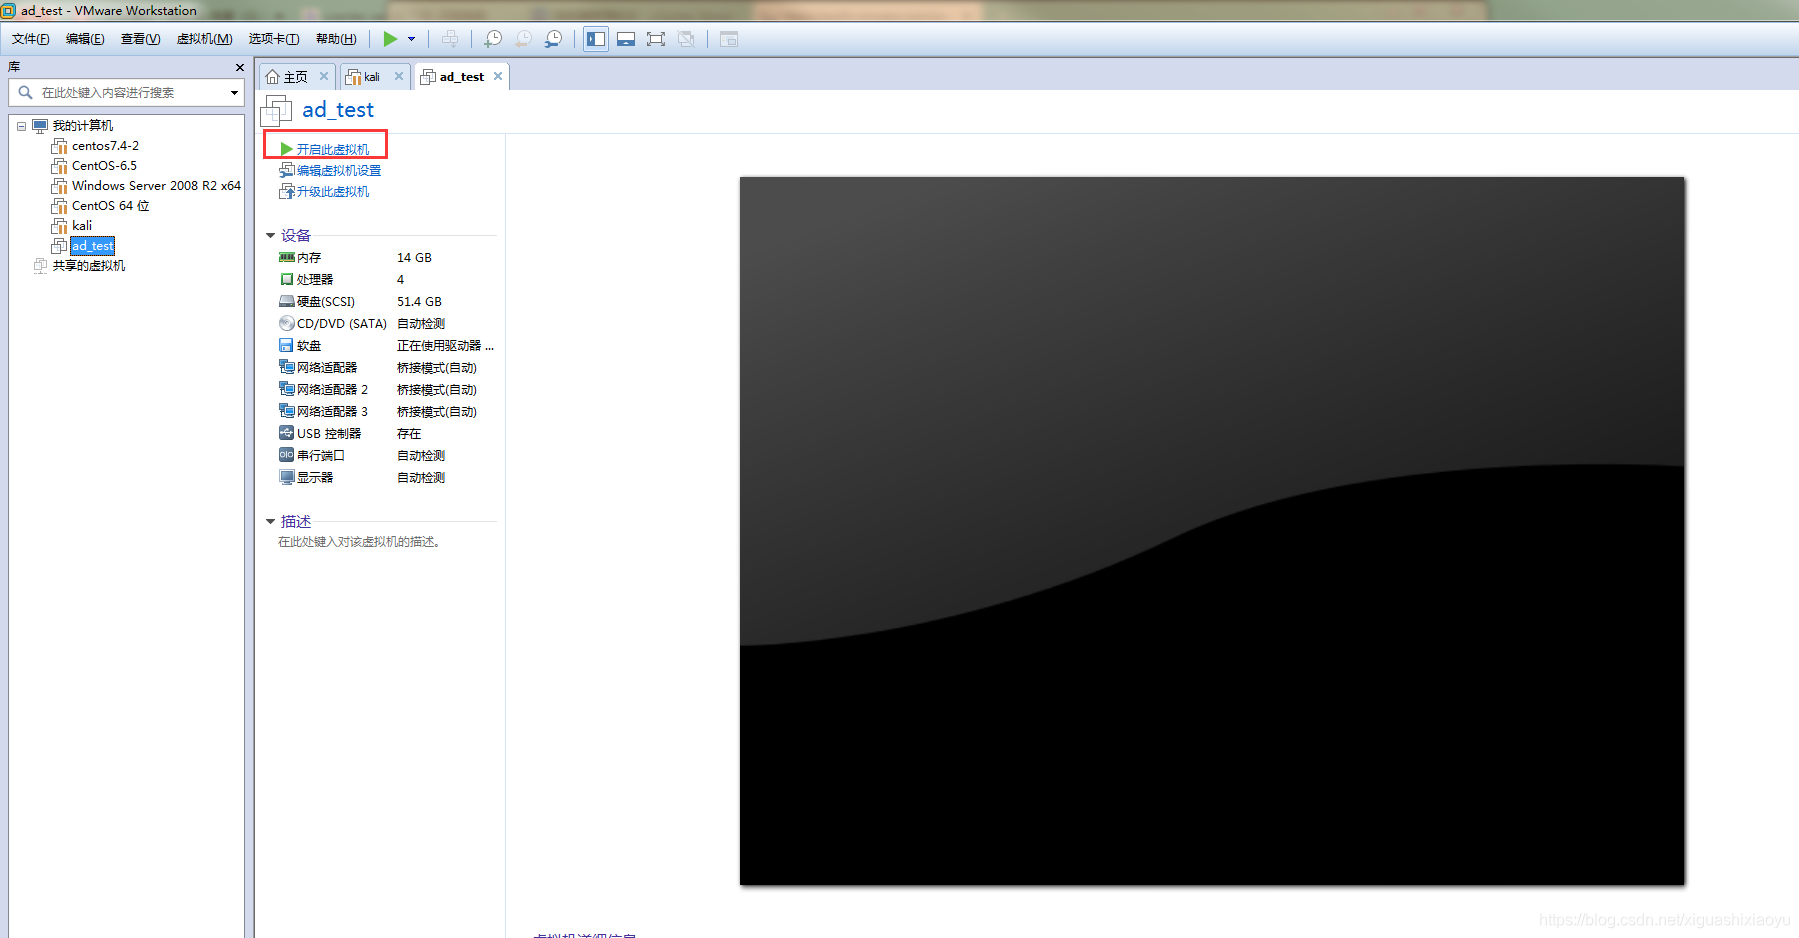The height and width of the screenshot is (938, 1799).
Task: Open the power options dropdown arrow
Action: click(411, 39)
